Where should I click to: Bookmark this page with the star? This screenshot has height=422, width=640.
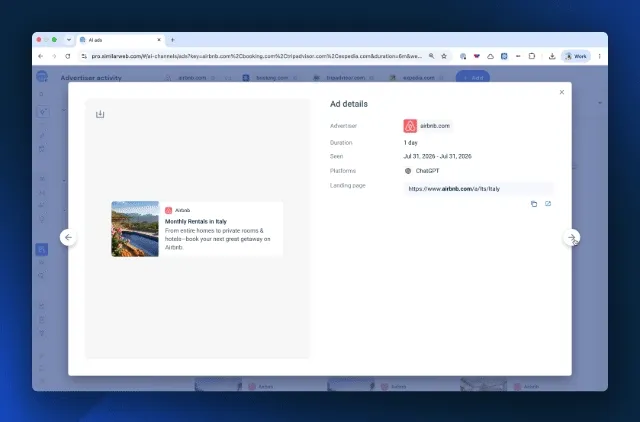[444, 56]
